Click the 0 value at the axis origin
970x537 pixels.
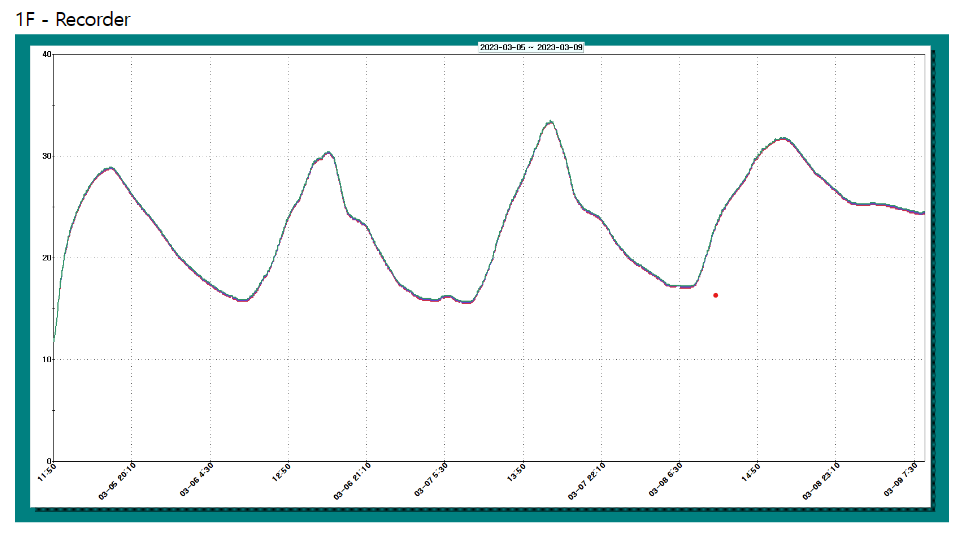48,461
